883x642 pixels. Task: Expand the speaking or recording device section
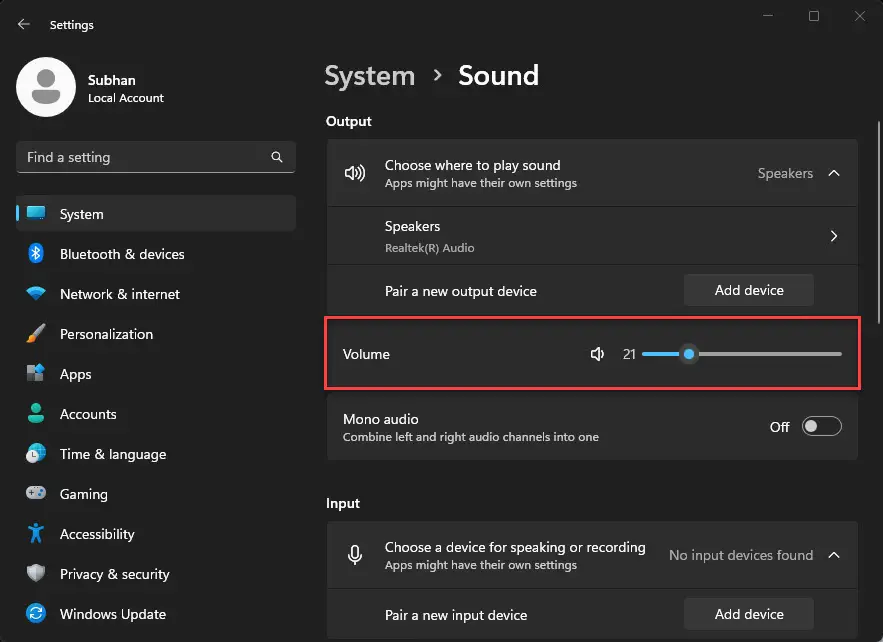tap(834, 555)
